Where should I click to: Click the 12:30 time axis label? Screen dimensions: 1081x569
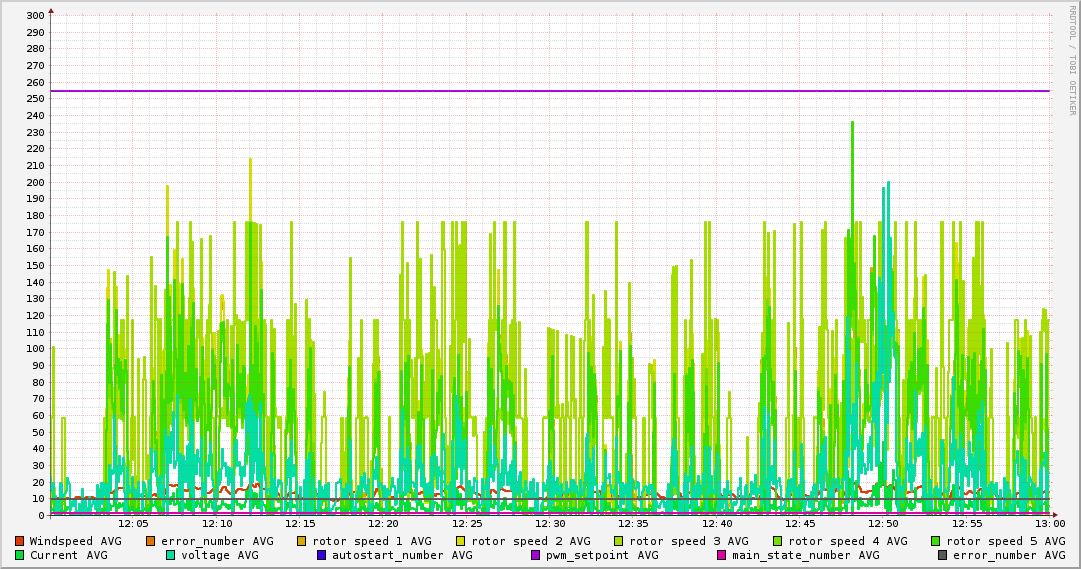[x=550, y=523]
